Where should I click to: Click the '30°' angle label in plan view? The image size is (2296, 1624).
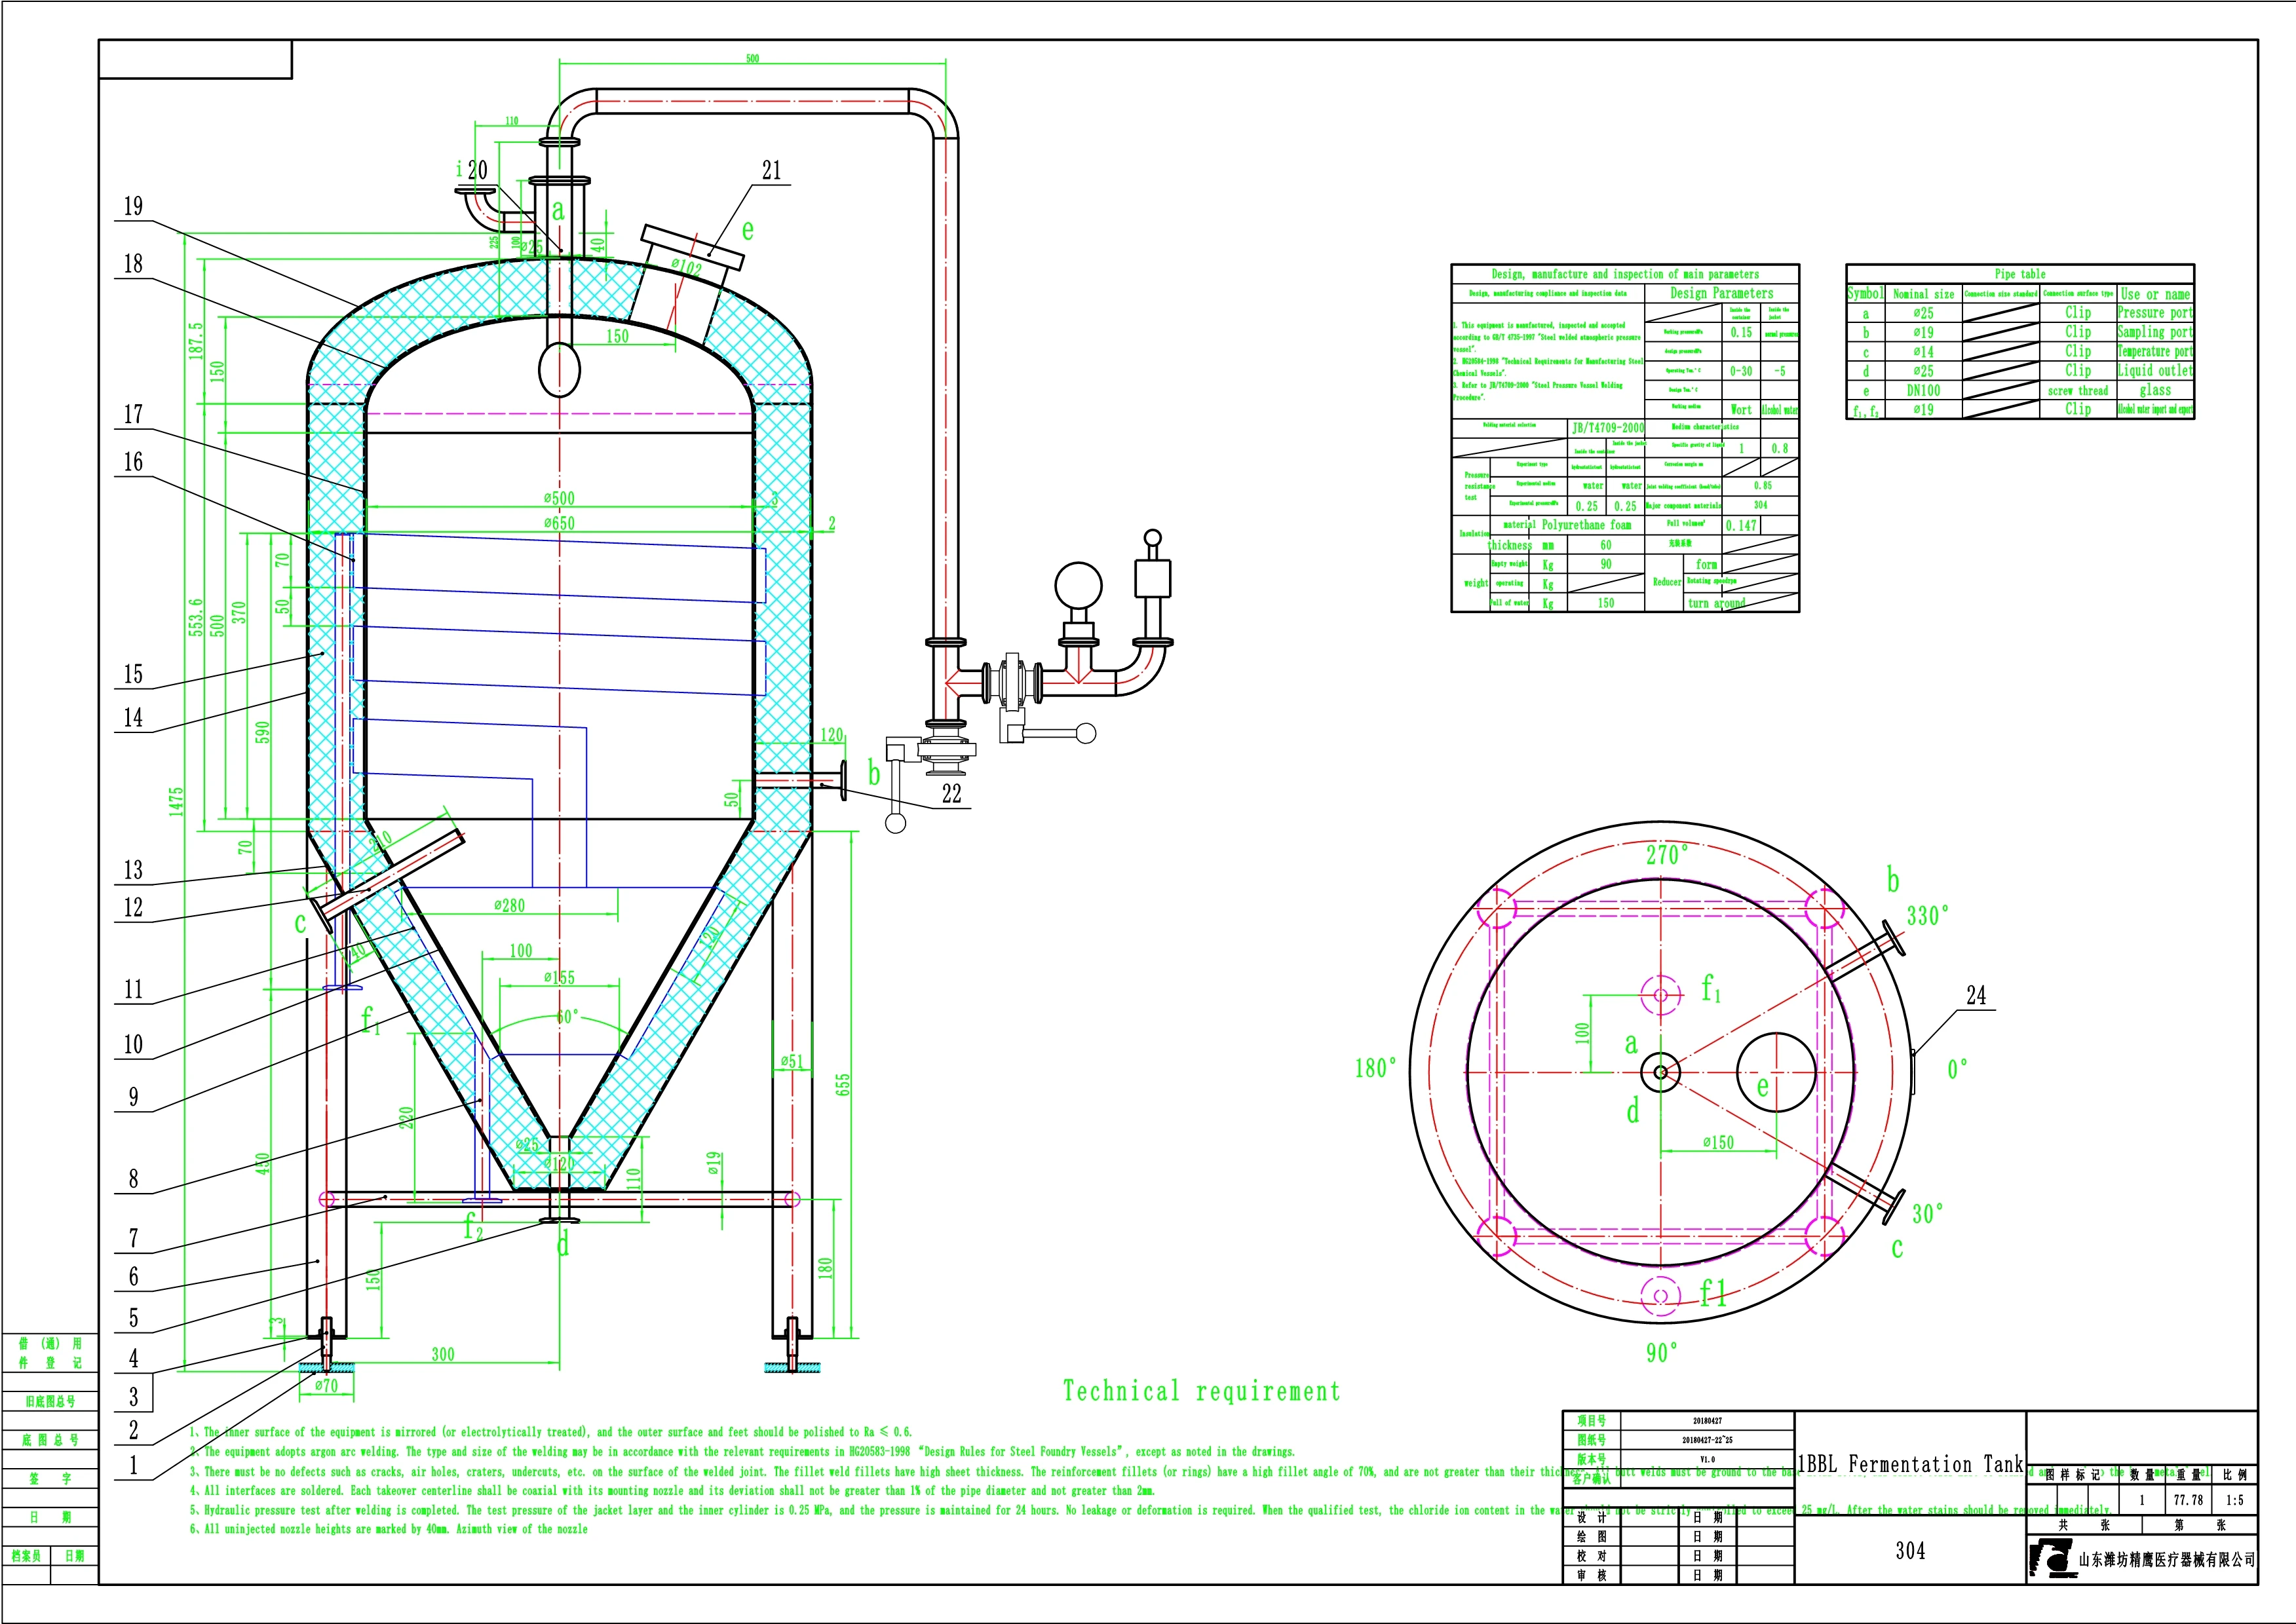click(1928, 1214)
